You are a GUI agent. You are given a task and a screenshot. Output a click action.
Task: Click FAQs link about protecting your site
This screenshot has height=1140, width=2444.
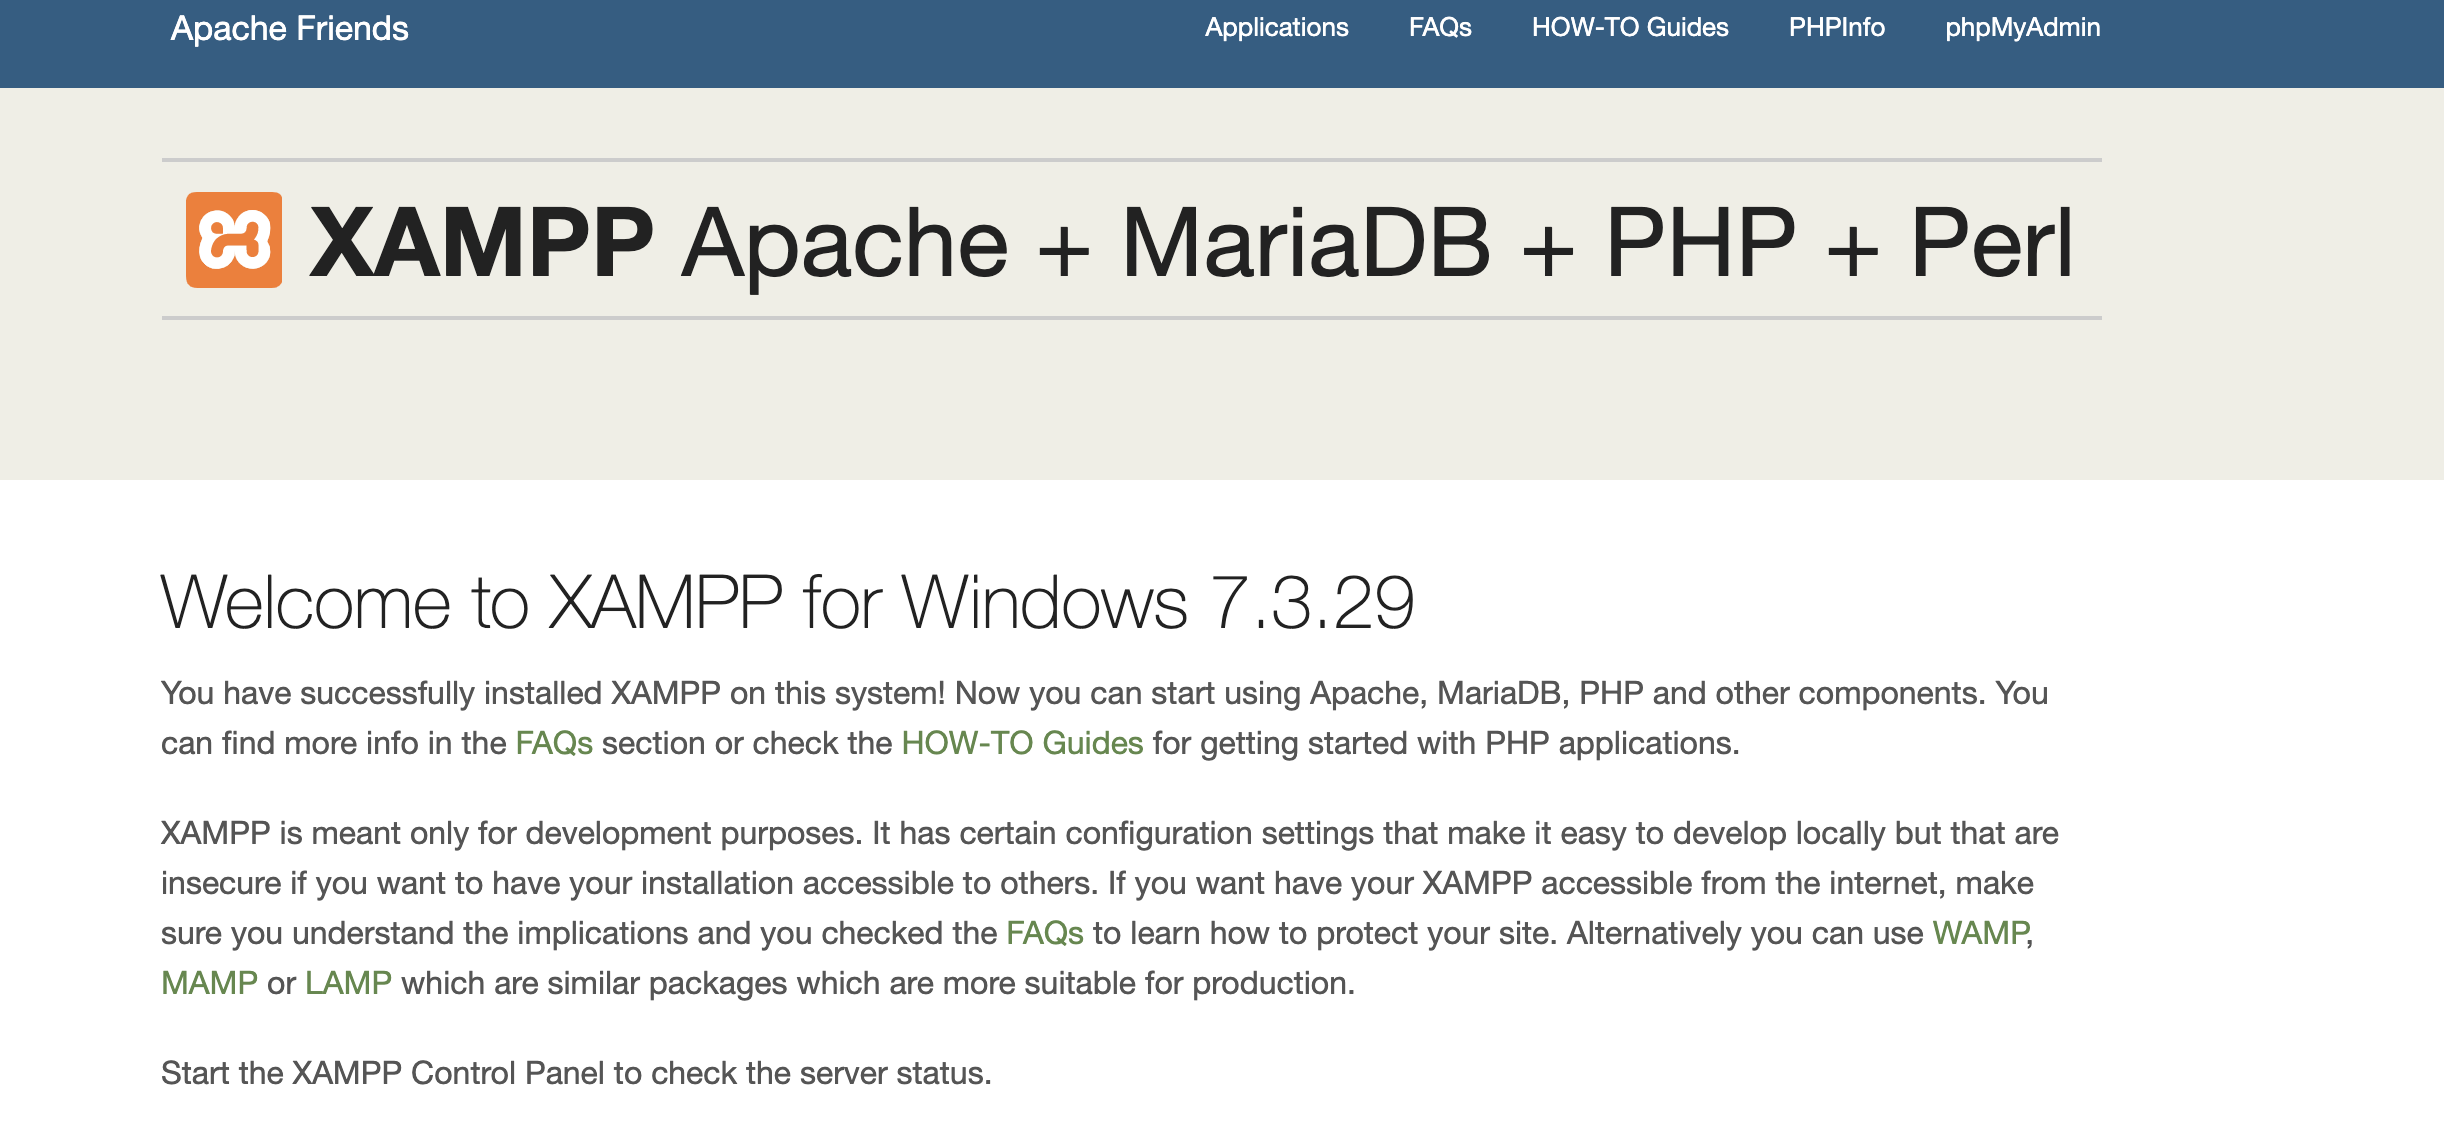tap(1044, 933)
